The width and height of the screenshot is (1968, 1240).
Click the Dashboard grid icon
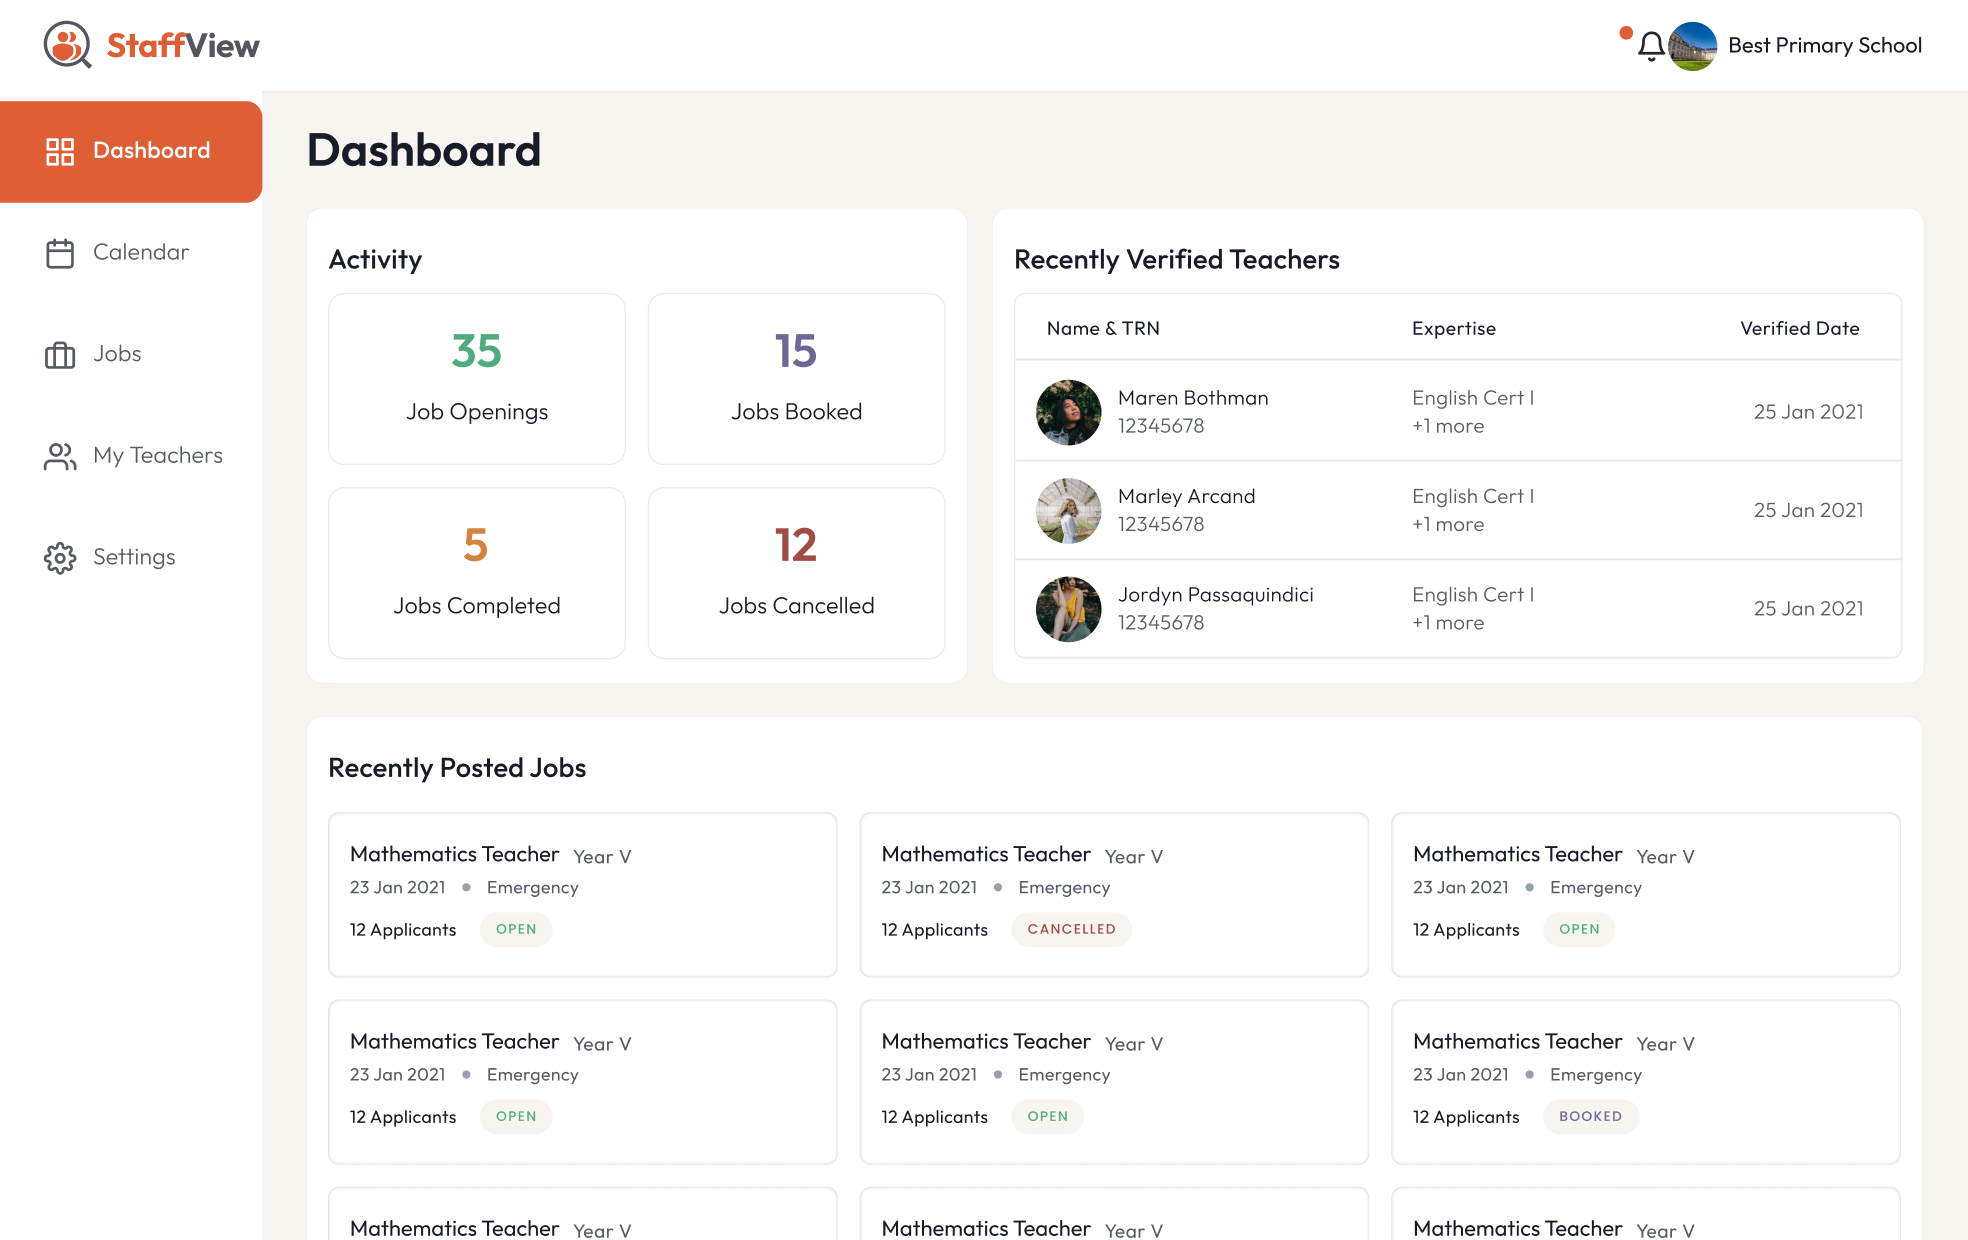60,151
